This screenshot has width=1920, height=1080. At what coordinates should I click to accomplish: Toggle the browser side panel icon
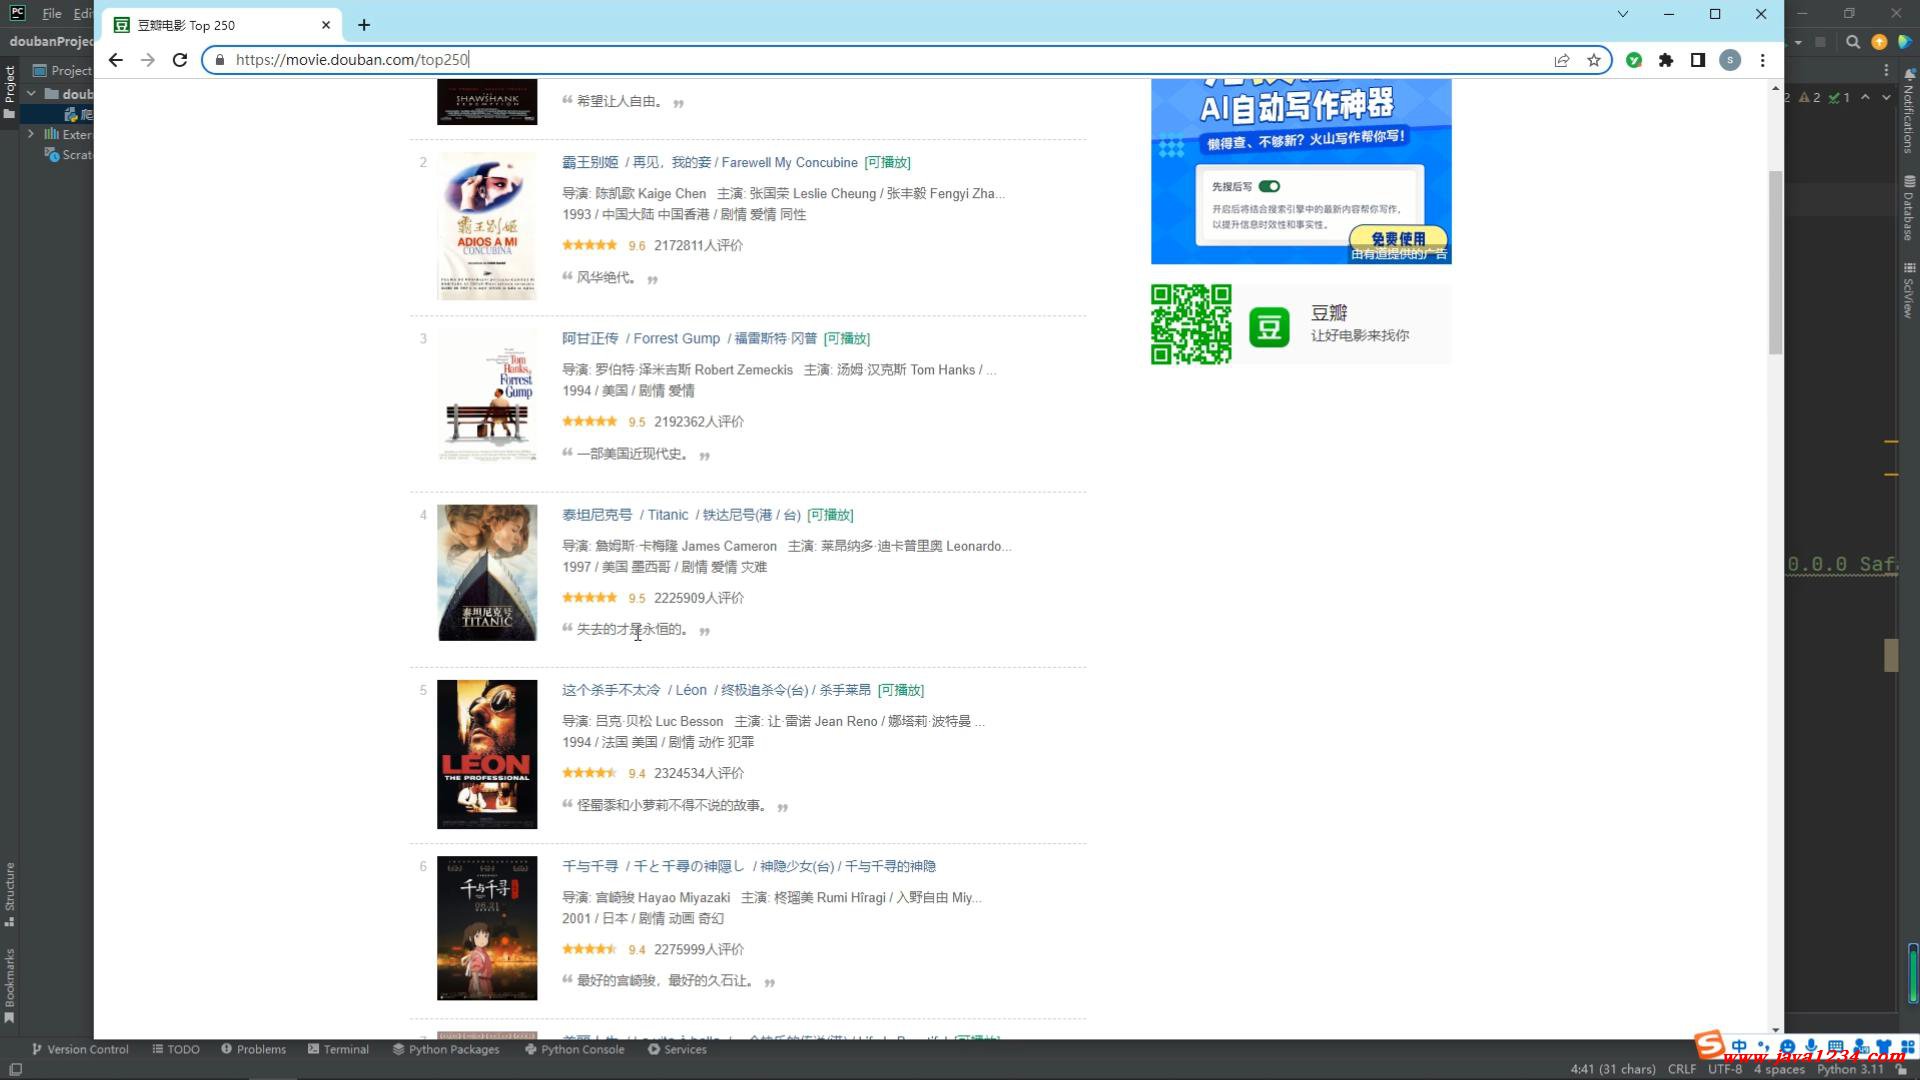(1698, 60)
